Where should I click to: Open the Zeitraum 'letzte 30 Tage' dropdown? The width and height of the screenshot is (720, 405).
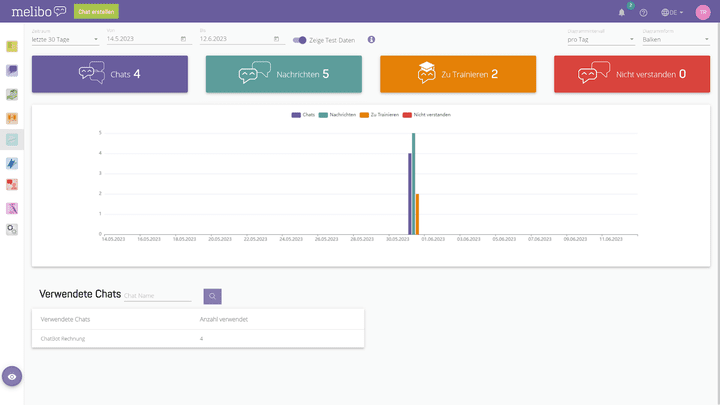click(65, 39)
